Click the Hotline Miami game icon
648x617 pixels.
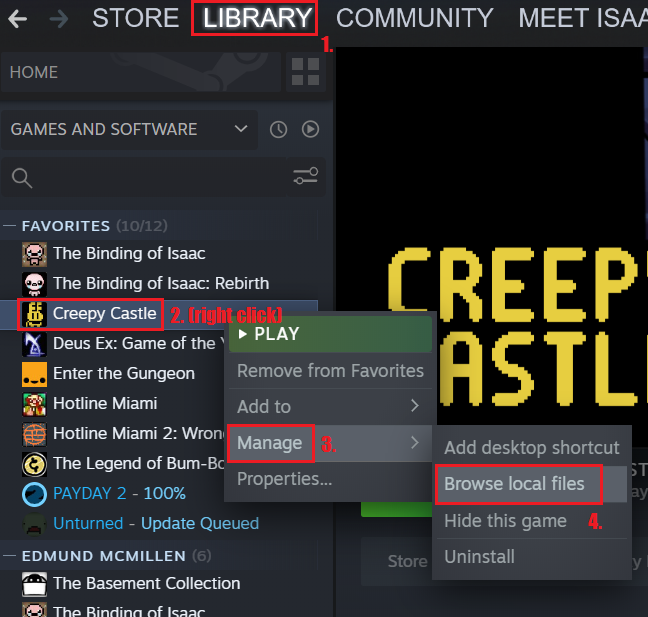click(x=34, y=404)
